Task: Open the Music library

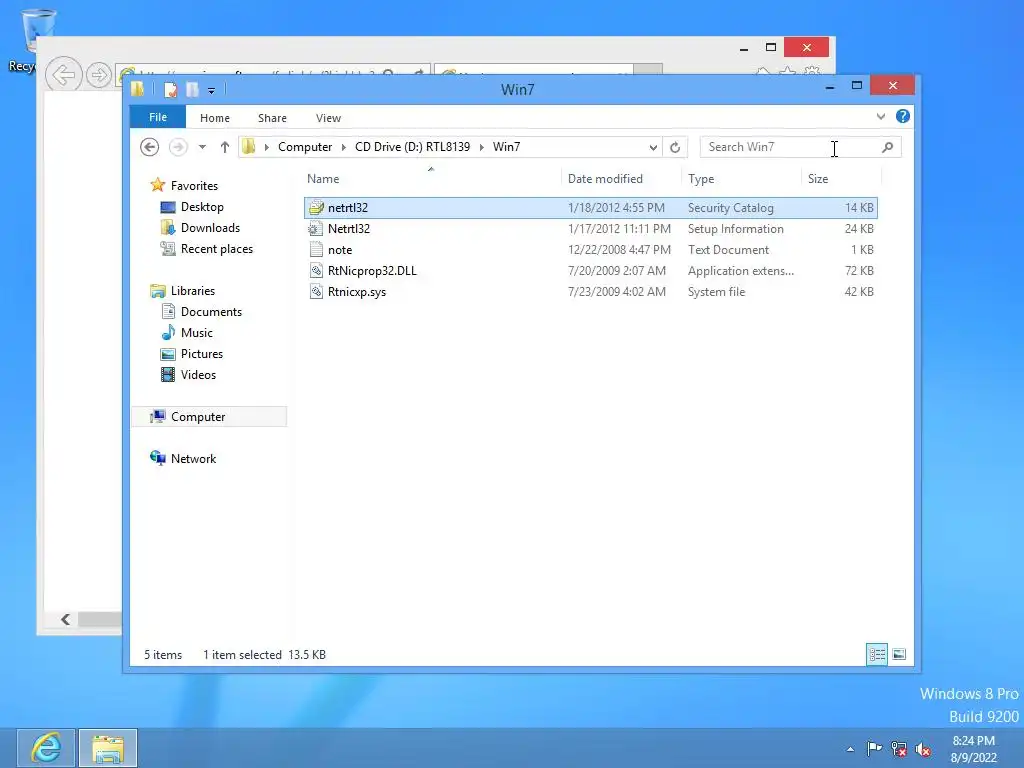Action: [187, 332]
